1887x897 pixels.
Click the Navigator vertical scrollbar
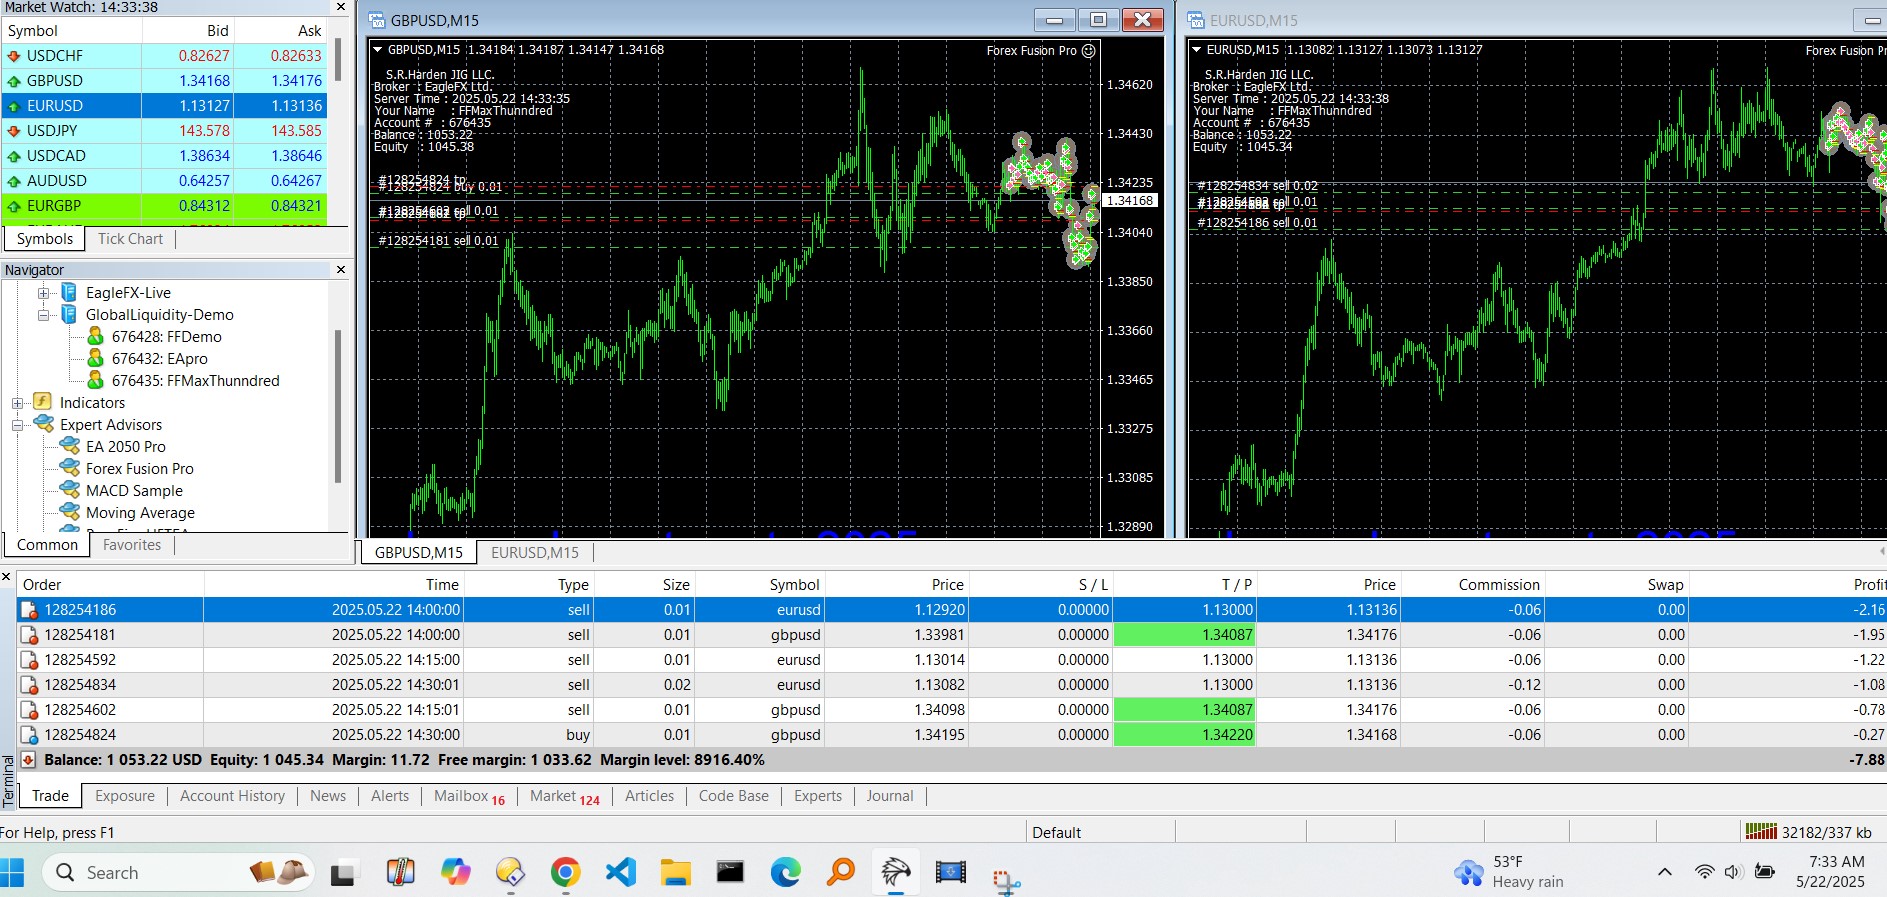(x=338, y=405)
